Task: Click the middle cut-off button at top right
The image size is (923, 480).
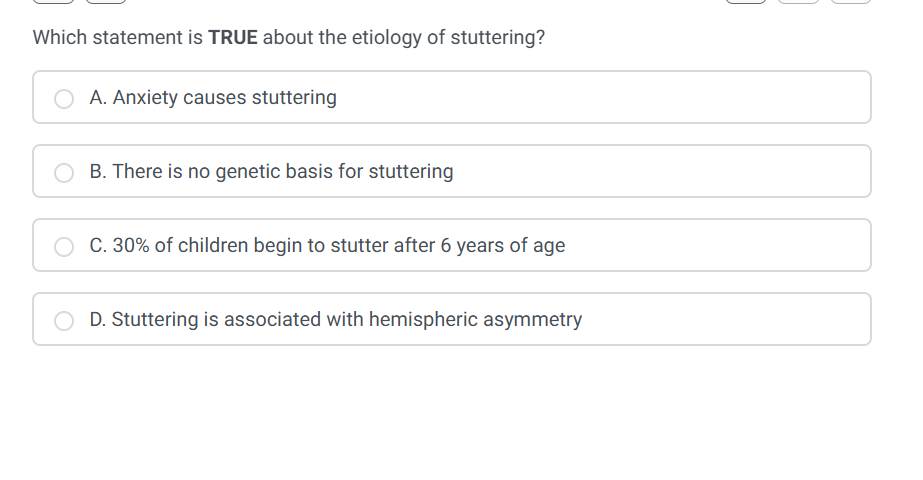Action: [x=798, y=1]
